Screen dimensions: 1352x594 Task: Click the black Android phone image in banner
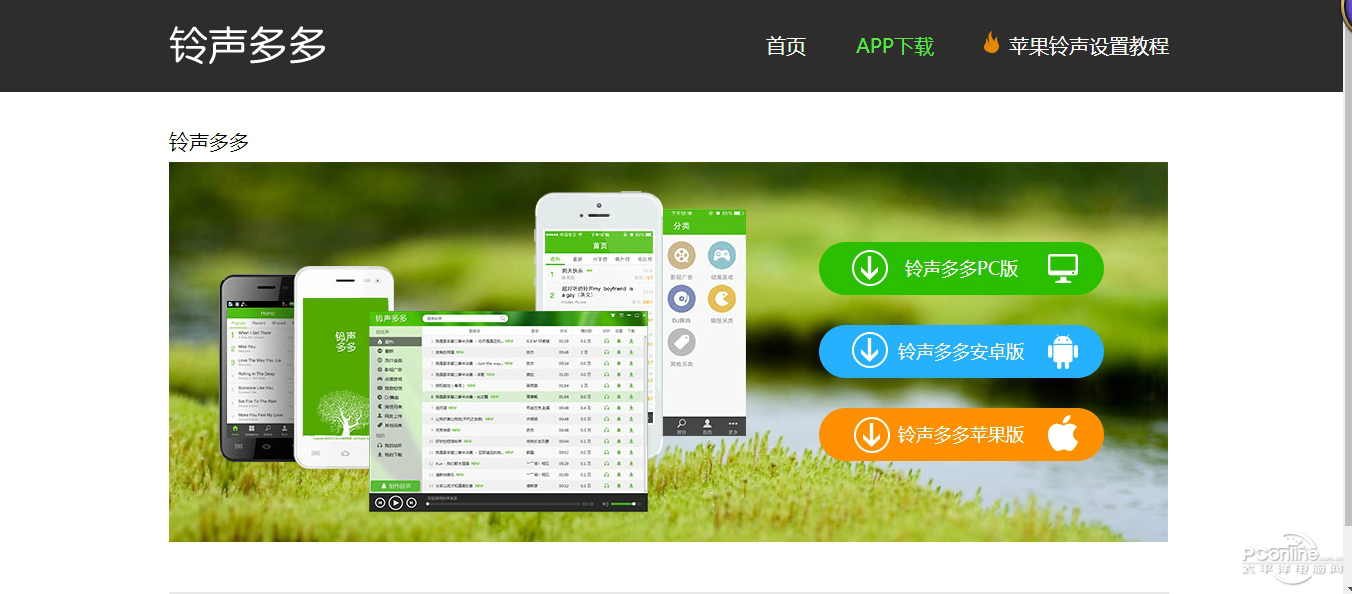[258, 368]
